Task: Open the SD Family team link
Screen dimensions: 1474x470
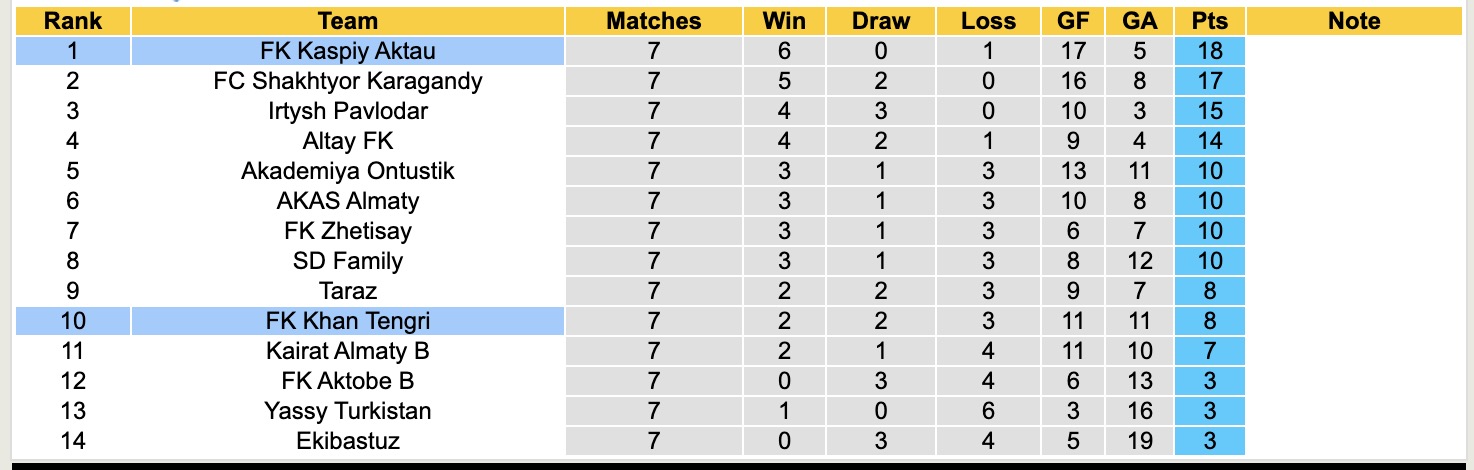Action: 347,261
